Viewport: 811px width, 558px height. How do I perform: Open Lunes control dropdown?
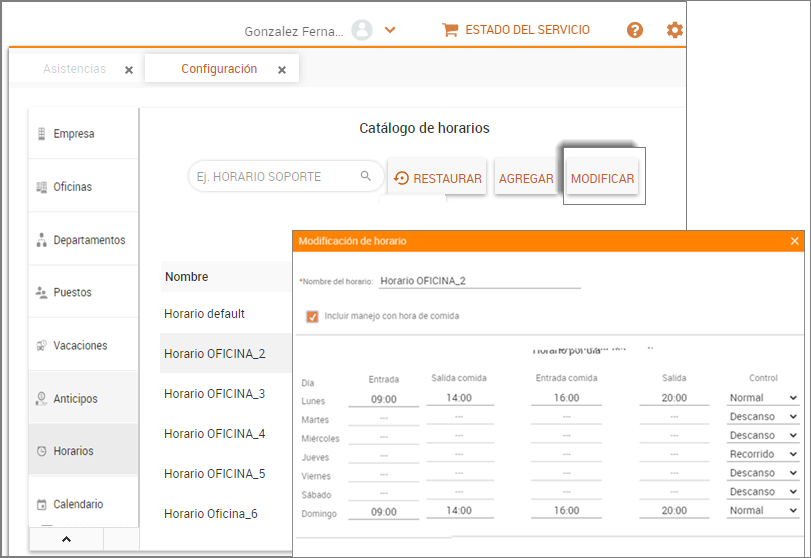pos(763,398)
